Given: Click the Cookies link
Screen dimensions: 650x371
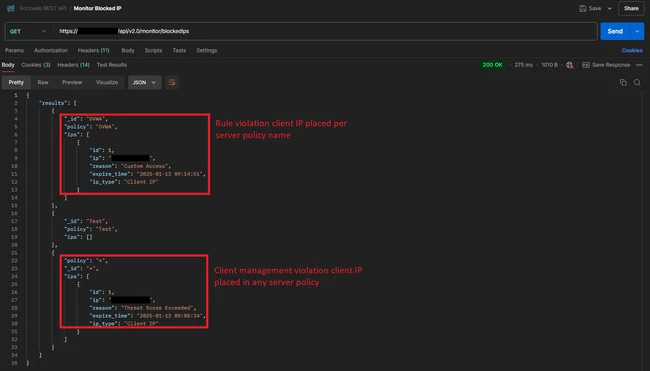Looking at the screenshot, I should (x=632, y=50).
